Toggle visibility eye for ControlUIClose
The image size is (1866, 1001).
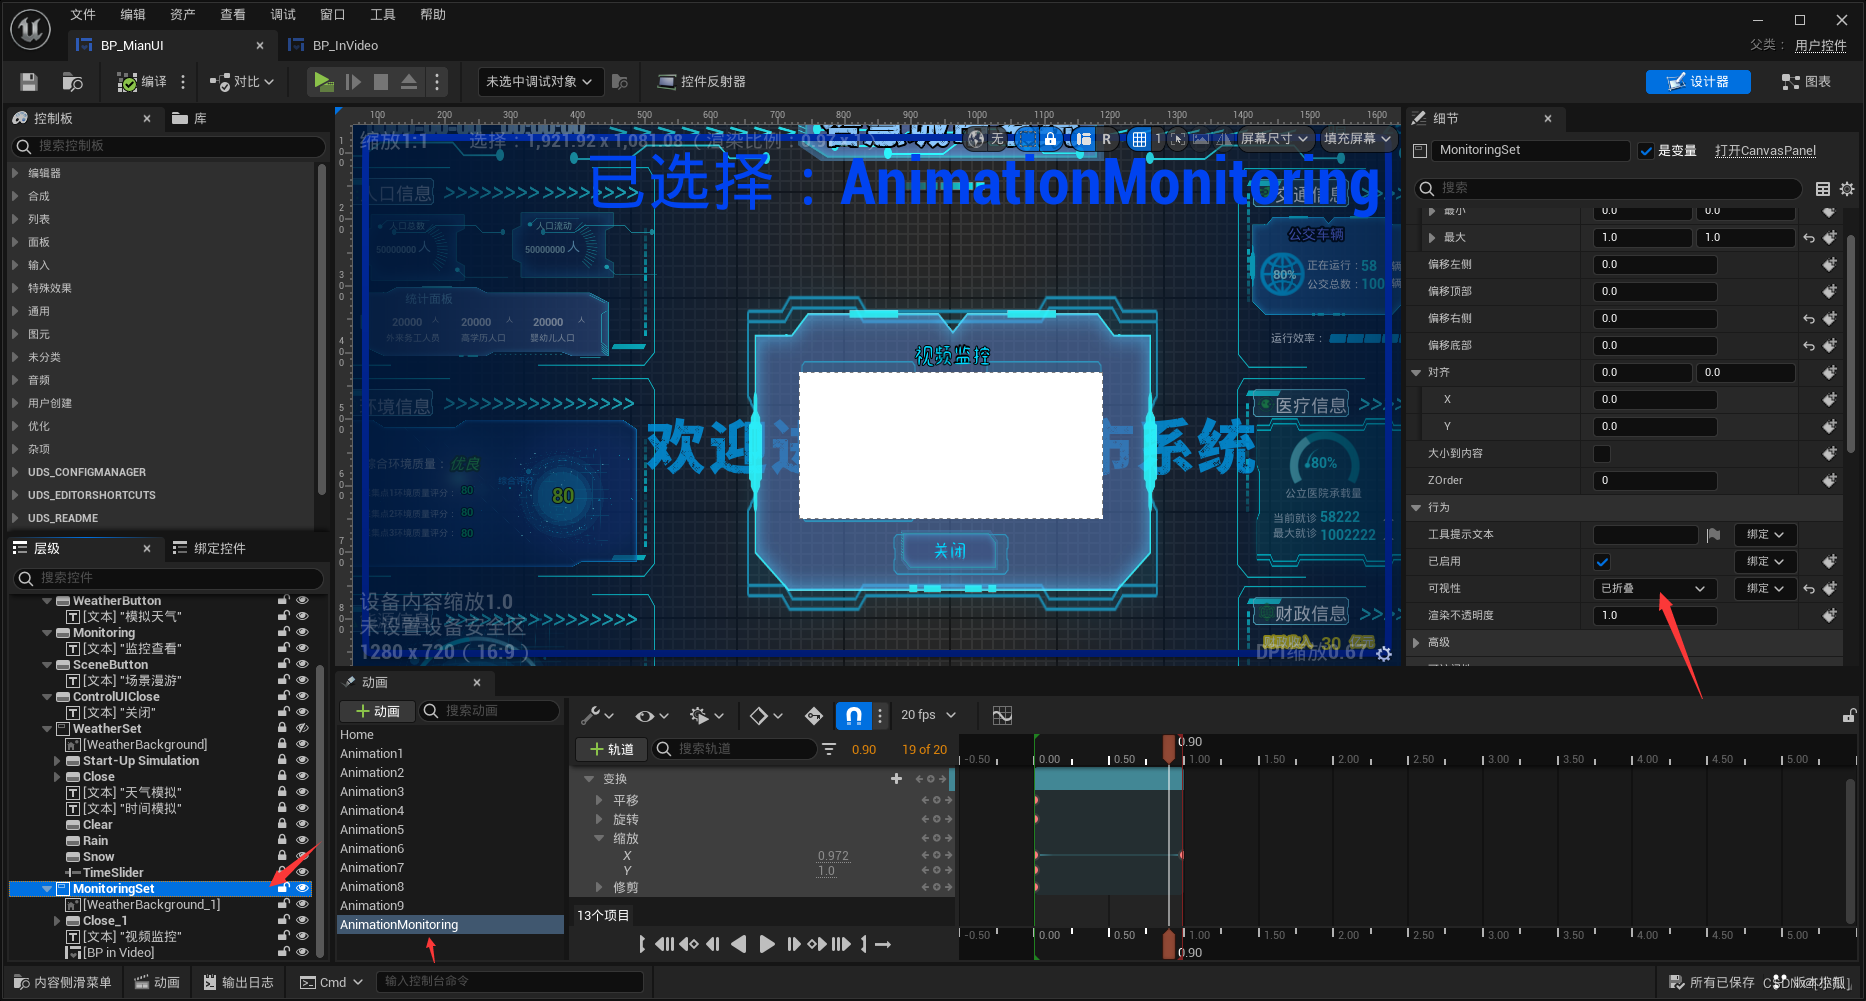(302, 696)
